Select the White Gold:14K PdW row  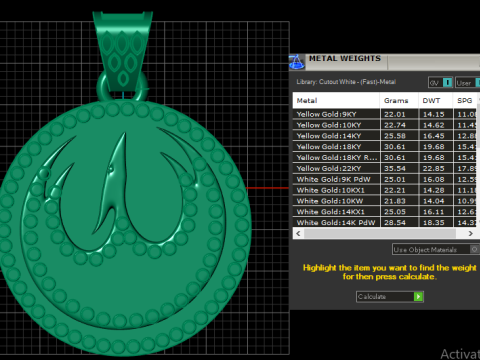(386, 222)
